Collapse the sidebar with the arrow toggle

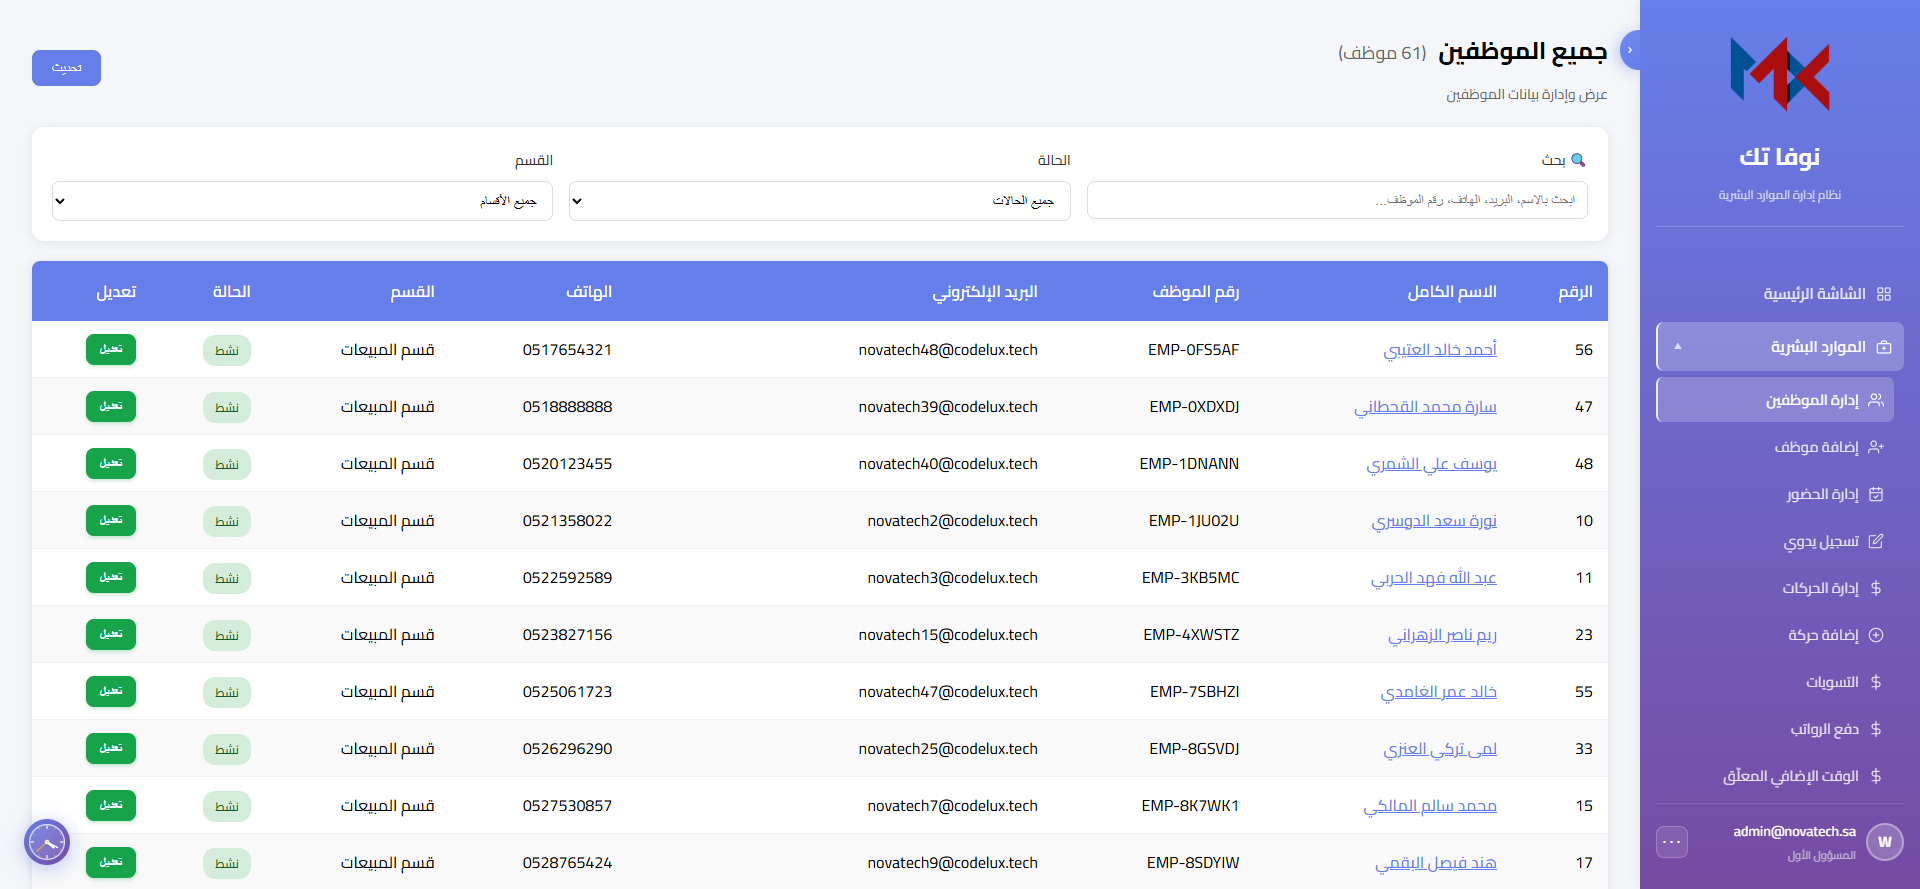click(x=1630, y=50)
